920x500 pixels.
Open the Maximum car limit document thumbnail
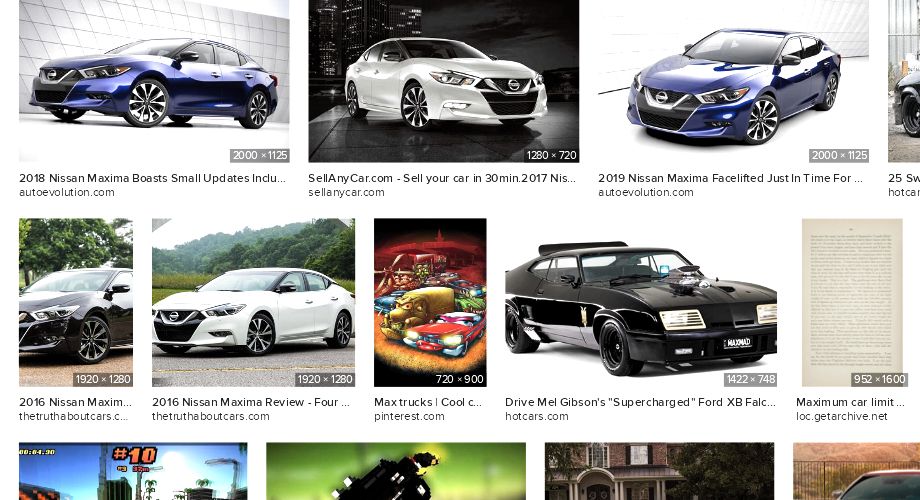[852, 302]
